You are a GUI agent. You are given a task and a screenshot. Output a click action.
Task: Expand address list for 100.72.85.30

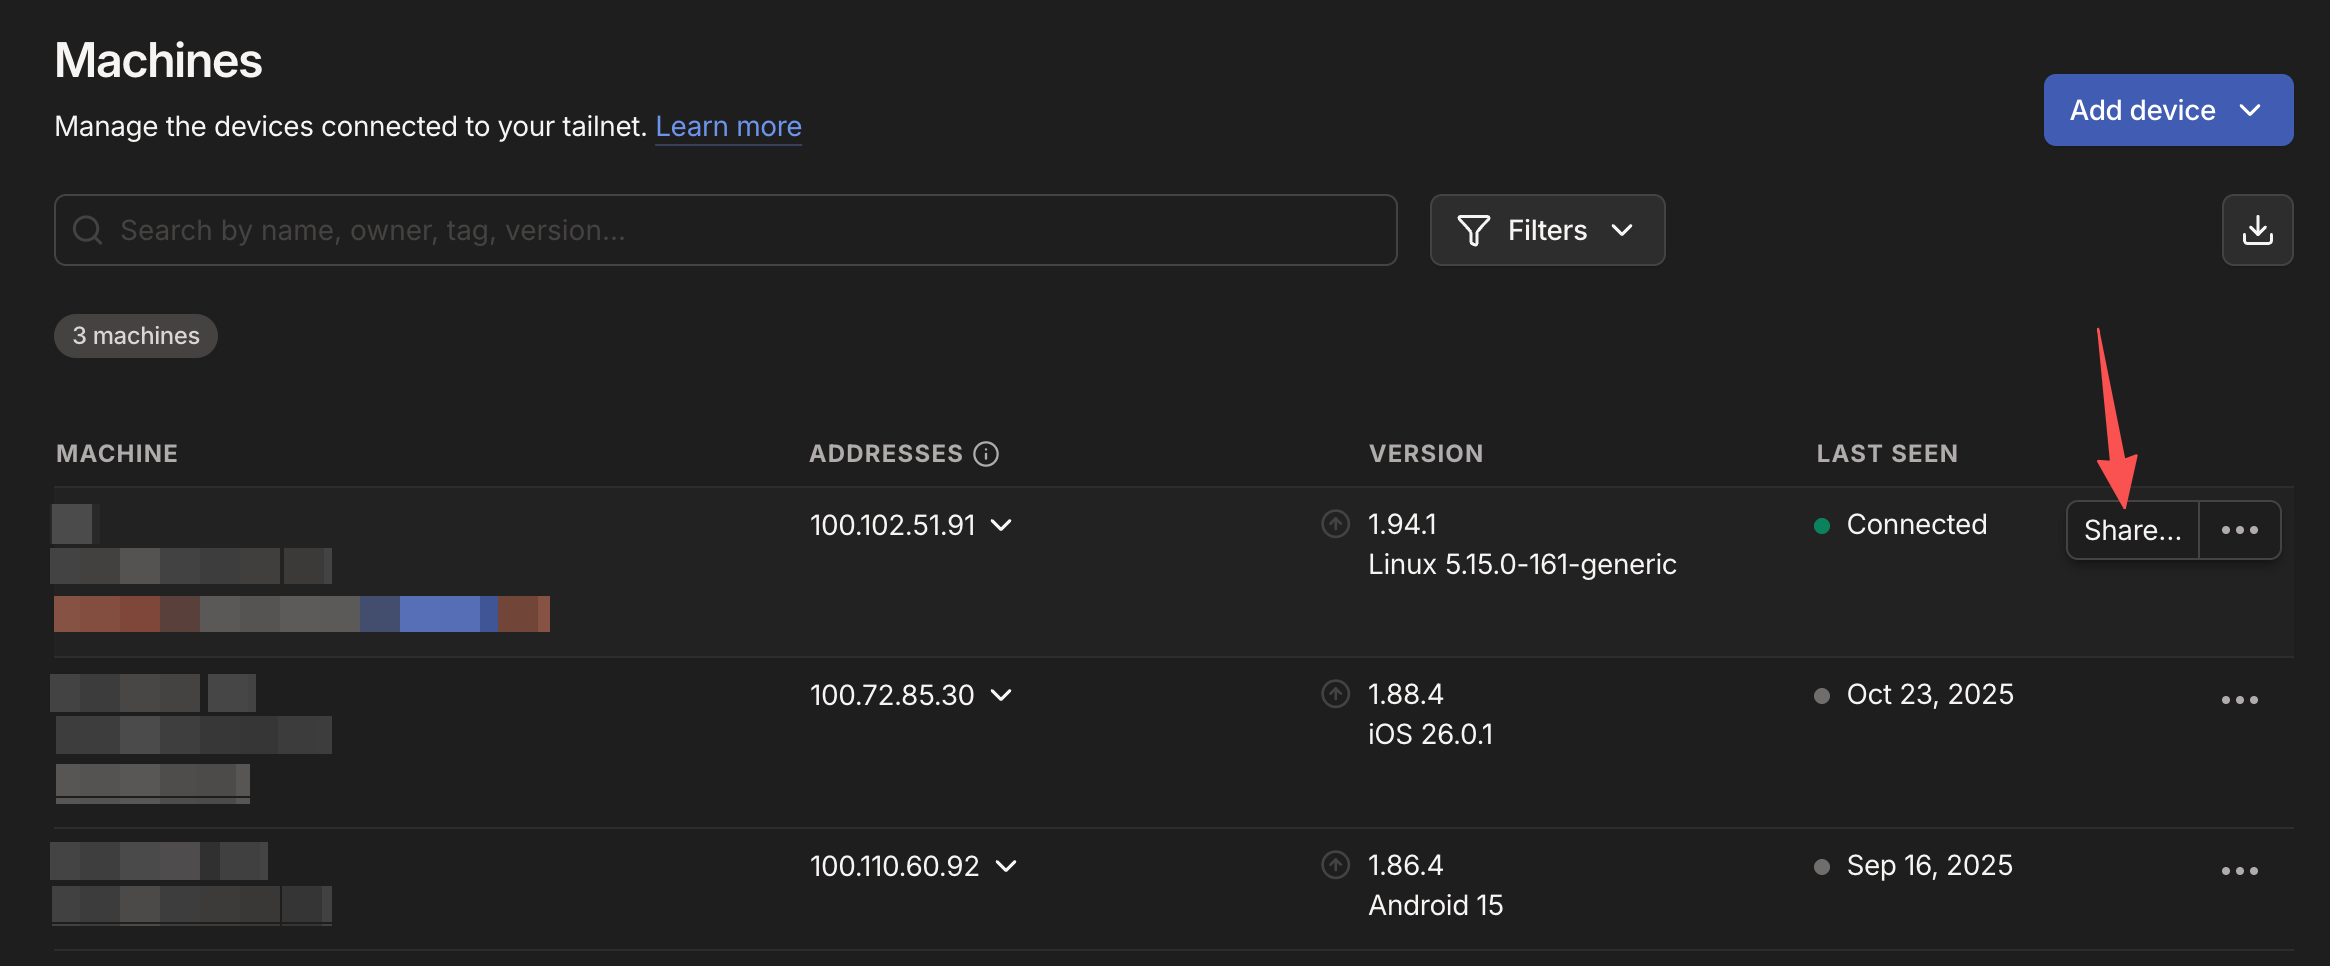(1001, 695)
